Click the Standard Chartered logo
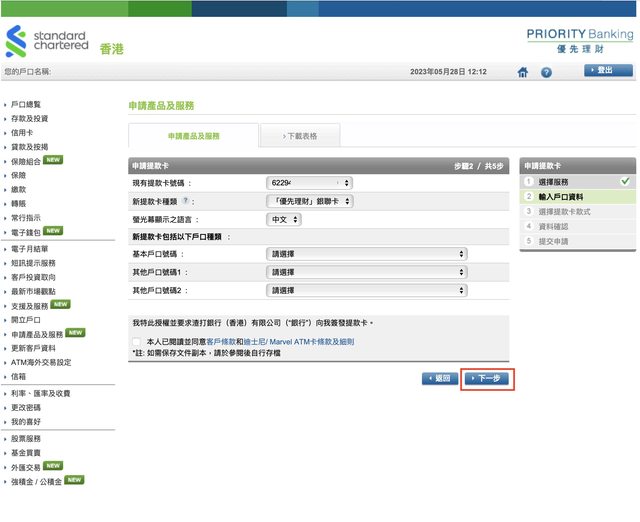Screen dimensions: 640x522 (46, 42)
